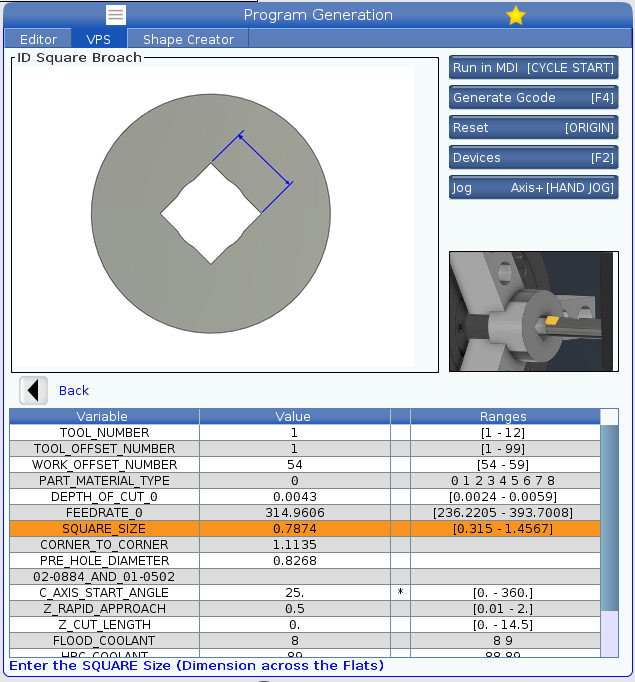Click the Jog Axis+ button
The width and height of the screenshot is (635, 682).
533,187
